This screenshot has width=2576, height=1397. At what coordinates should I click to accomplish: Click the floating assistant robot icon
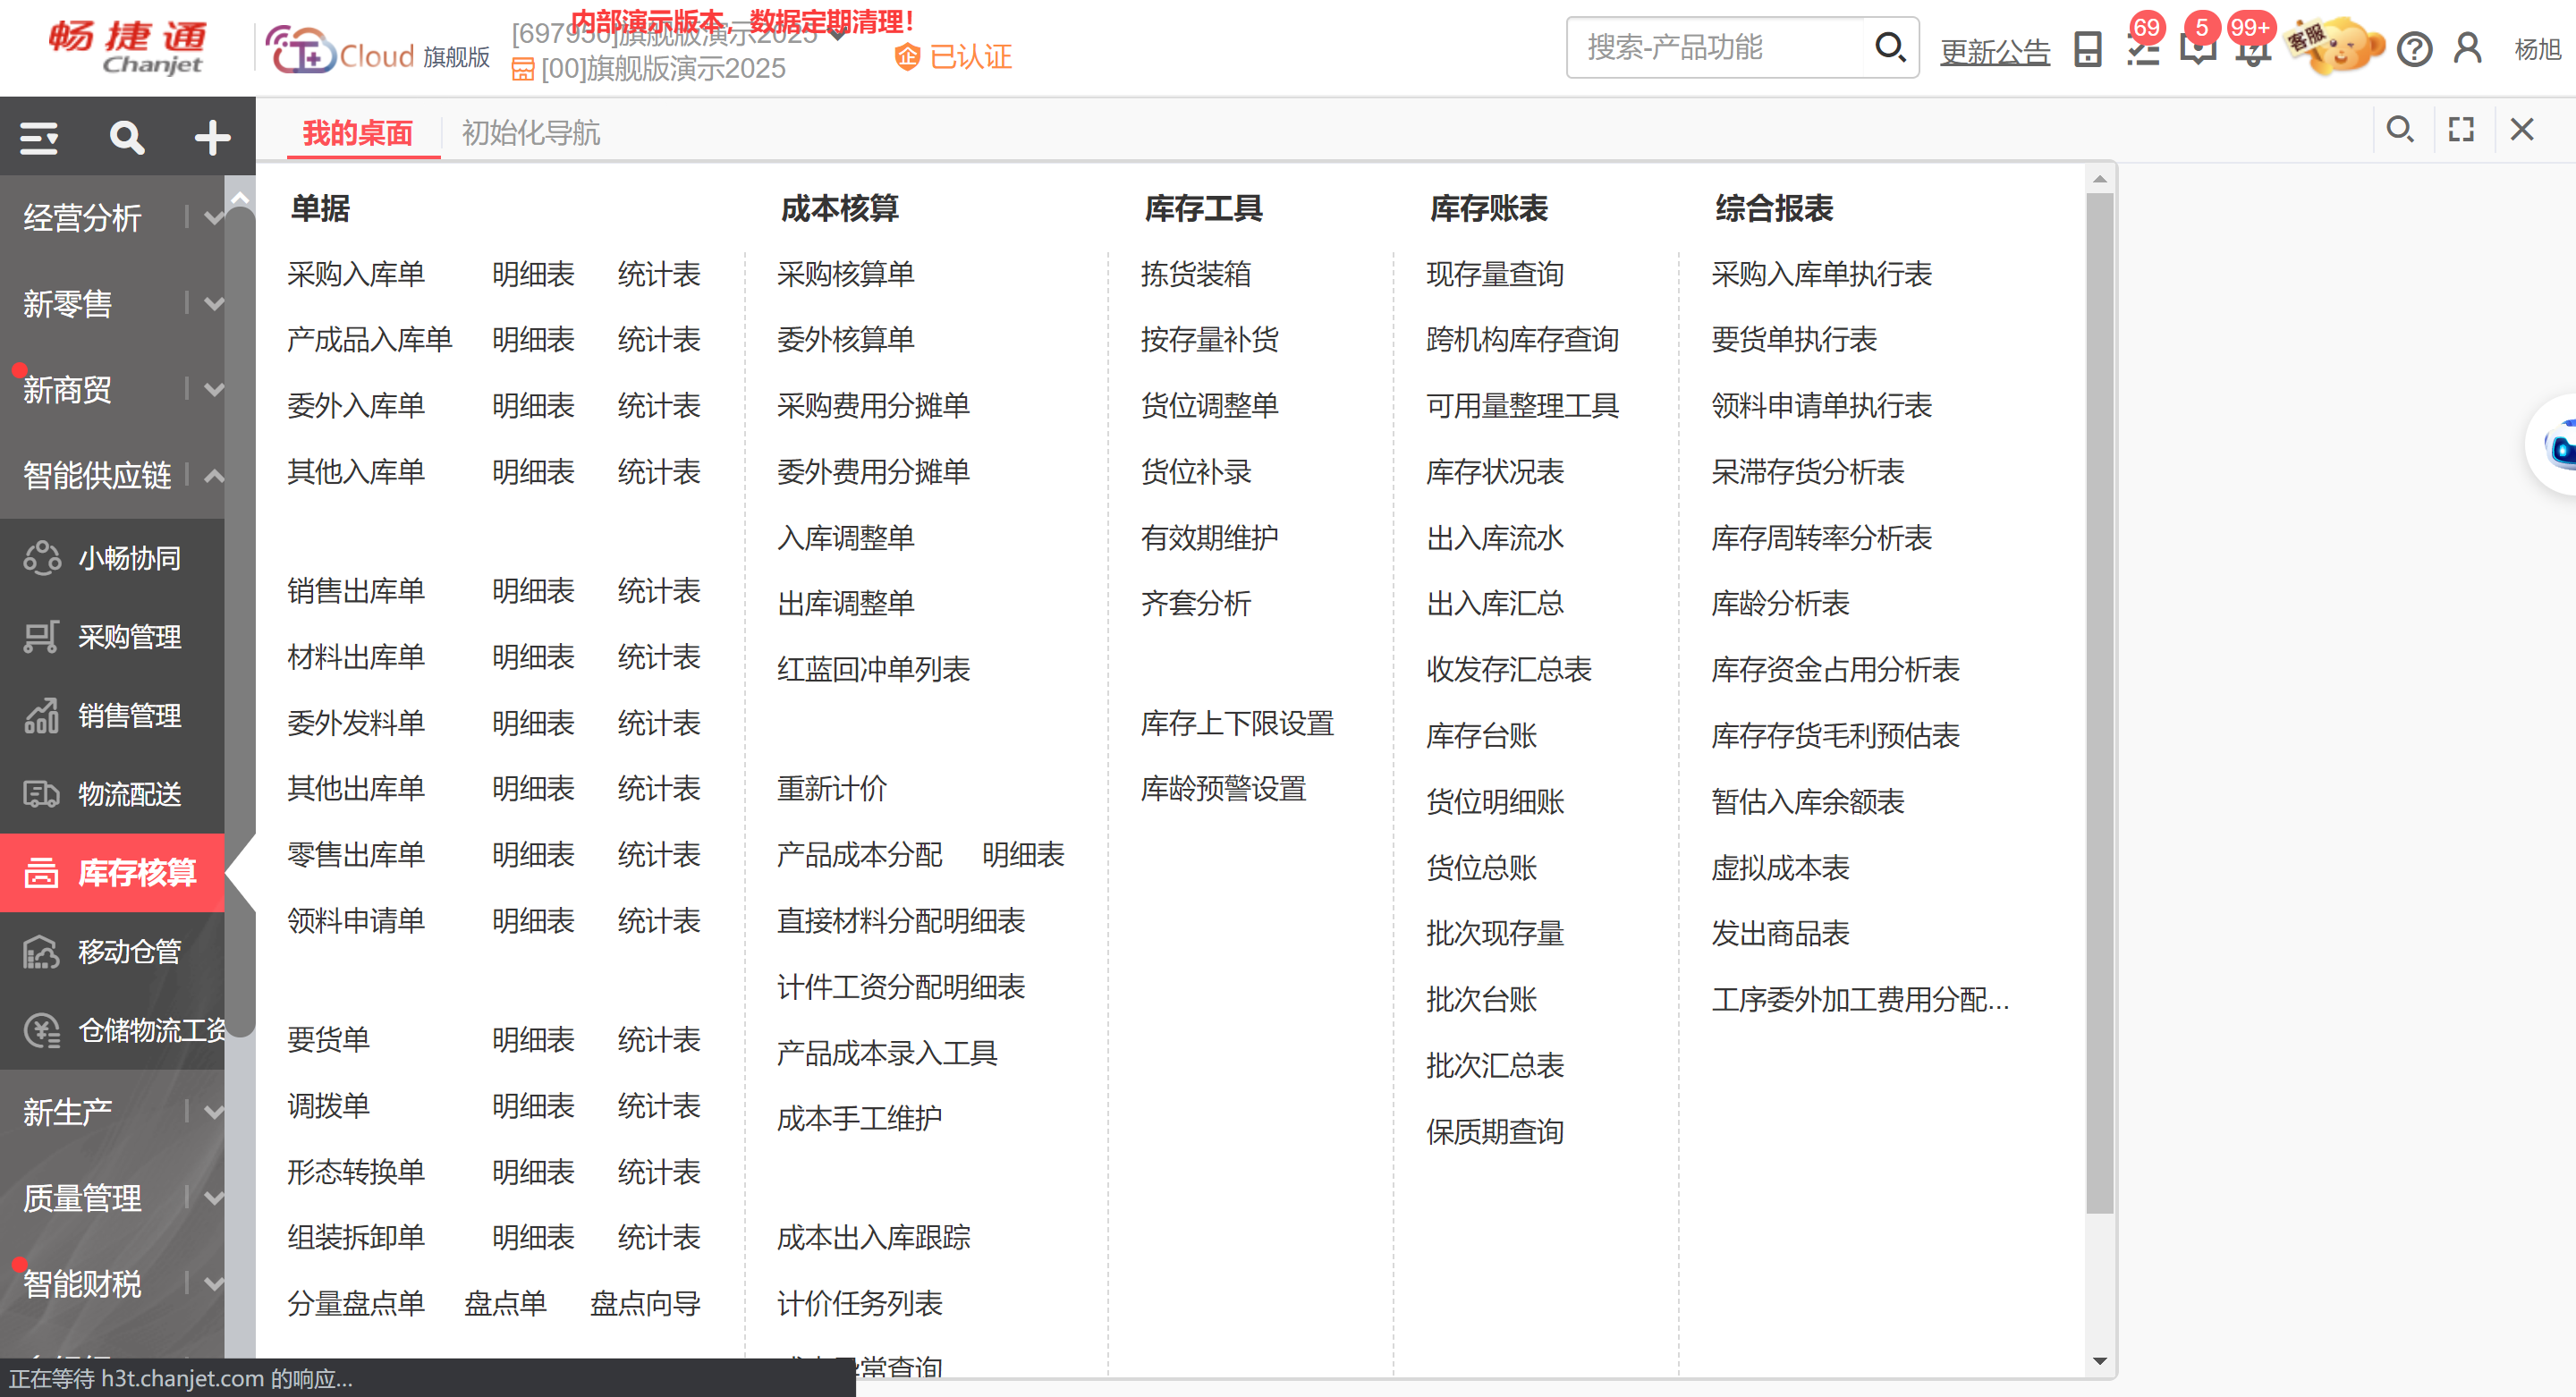click(2558, 446)
